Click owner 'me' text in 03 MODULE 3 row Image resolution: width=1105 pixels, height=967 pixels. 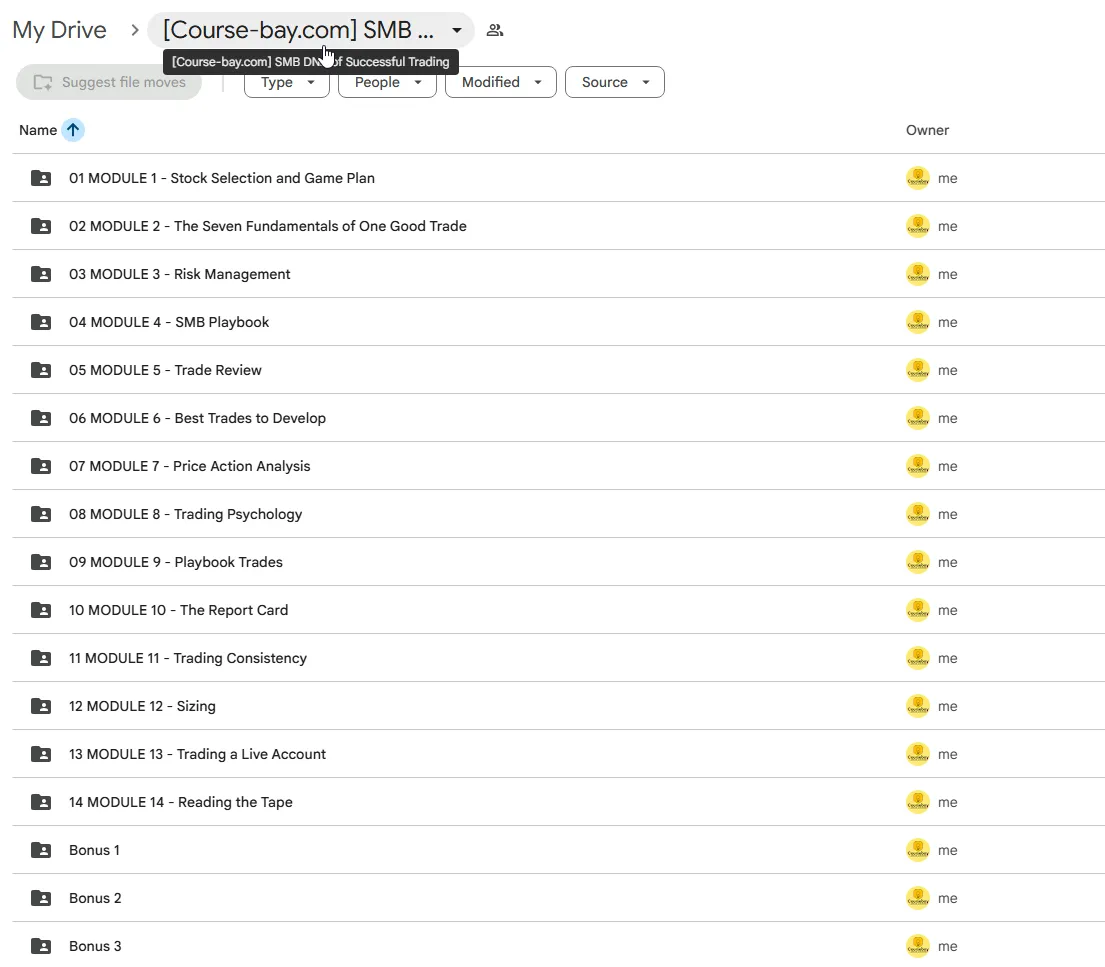[947, 274]
